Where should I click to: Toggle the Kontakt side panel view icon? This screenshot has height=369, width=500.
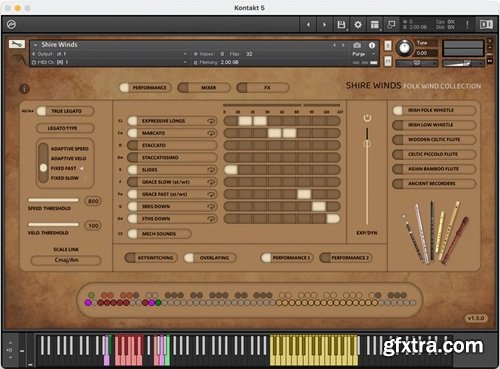[x=486, y=24]
